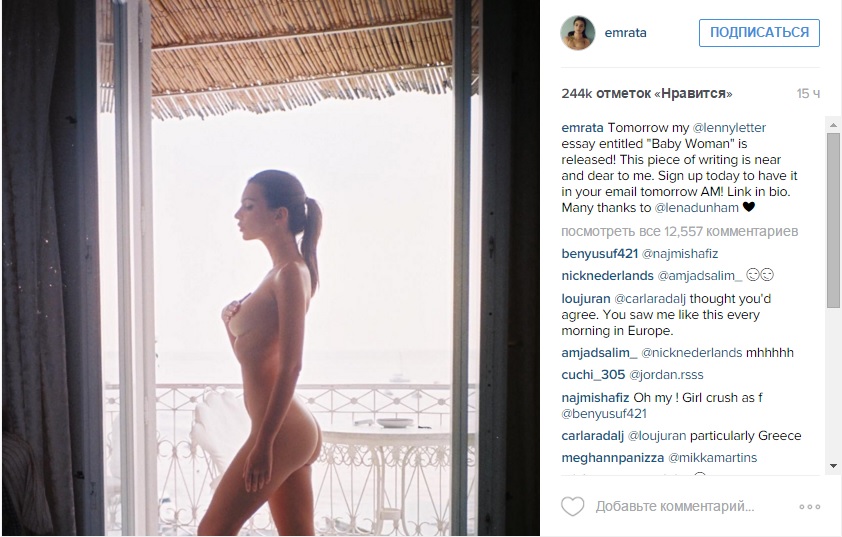The width and height of the screenshot is (842, 537).
Task: Open benyusuf421 commenter profile
Action: point(600,253)
